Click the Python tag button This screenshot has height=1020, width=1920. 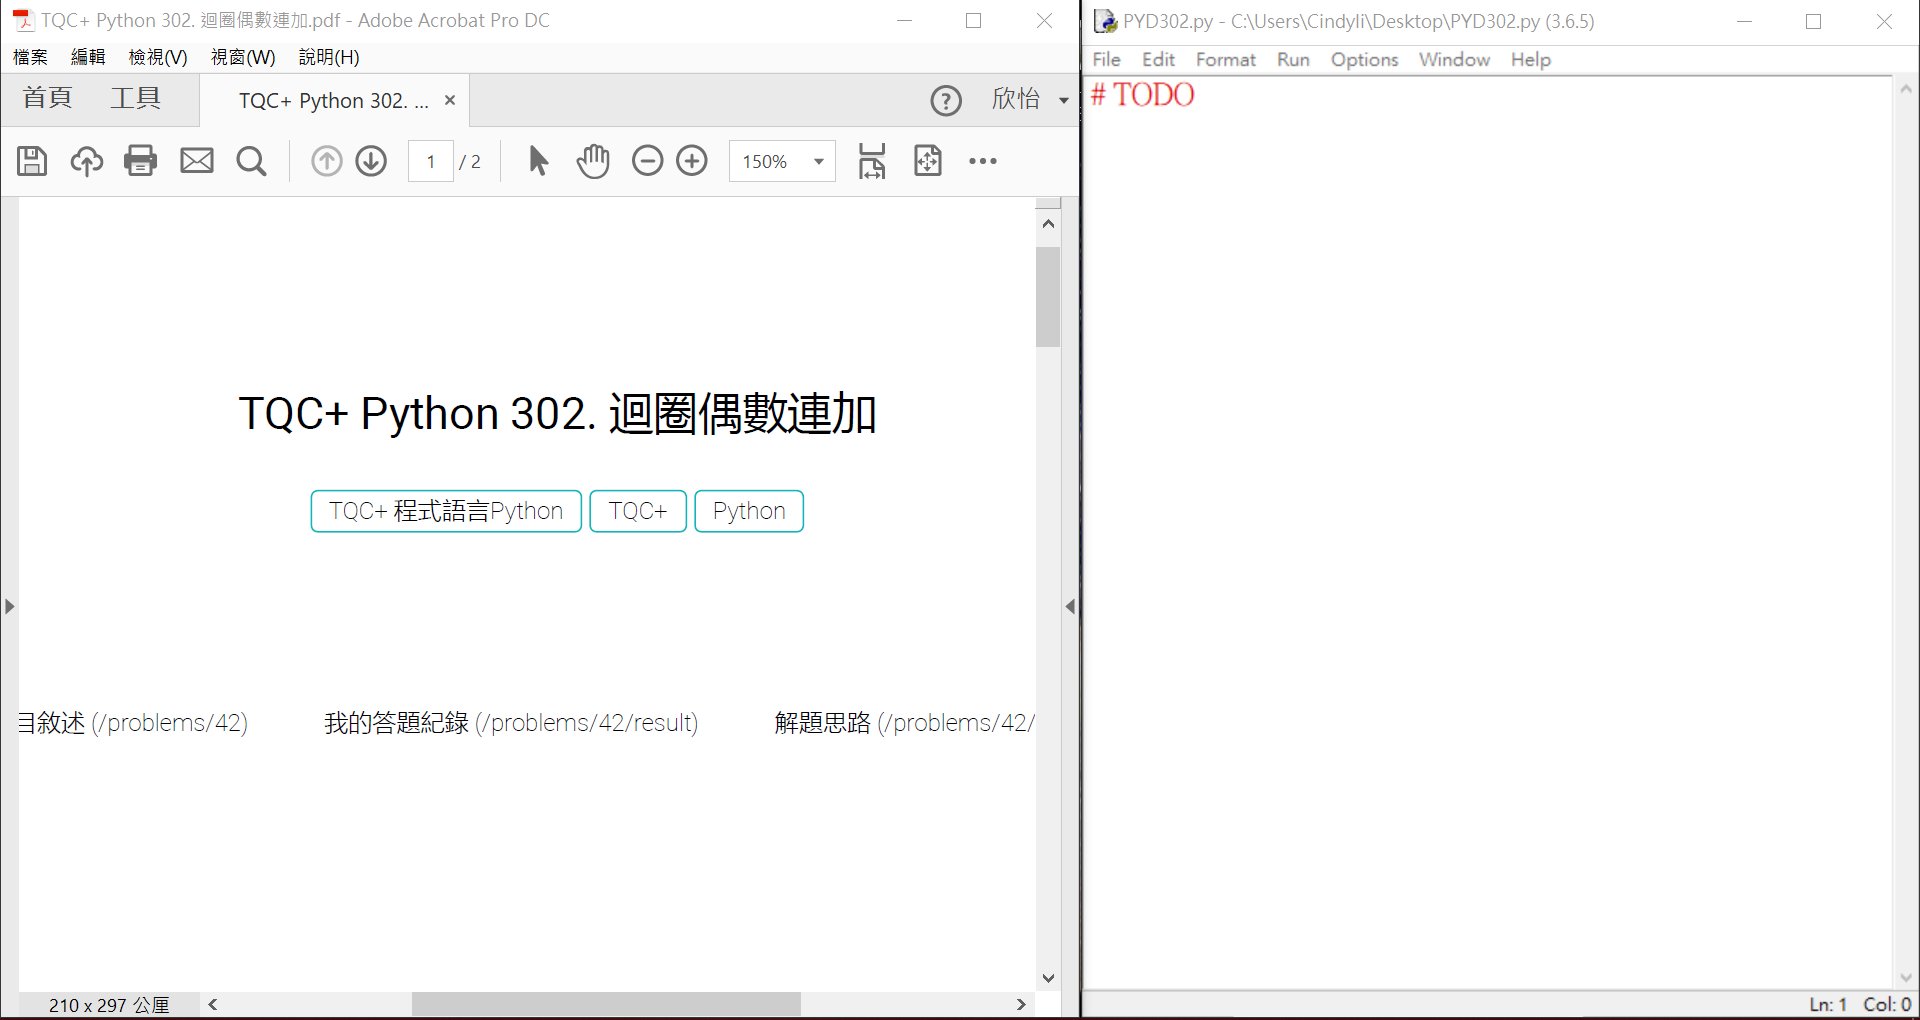pos(749,511)
